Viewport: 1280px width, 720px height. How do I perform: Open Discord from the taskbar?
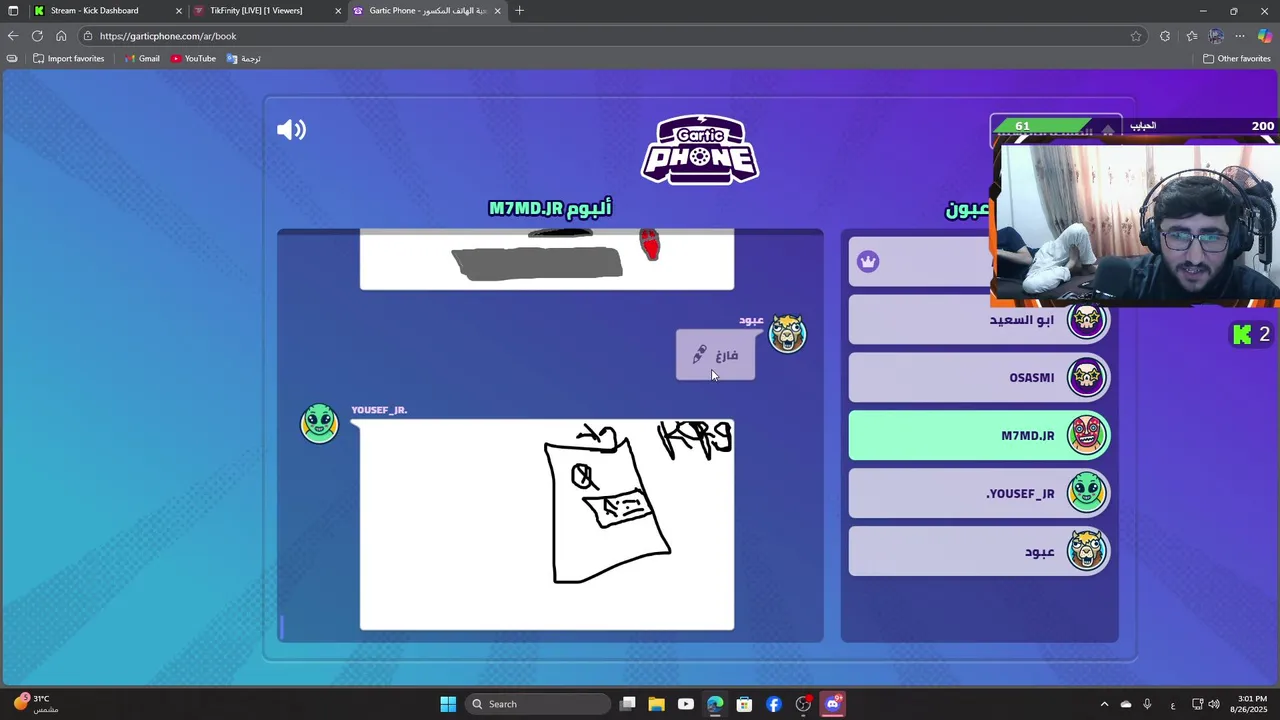(x=832, y=704)
